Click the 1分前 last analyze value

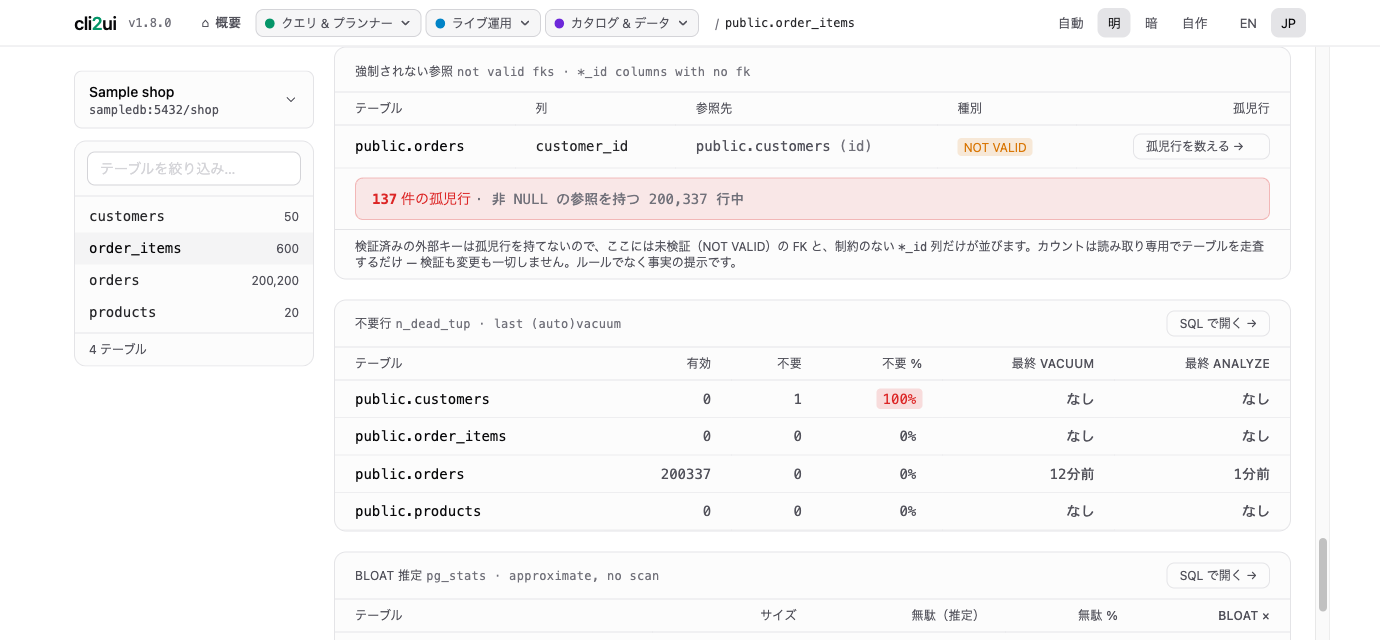tap(1251, 474)
